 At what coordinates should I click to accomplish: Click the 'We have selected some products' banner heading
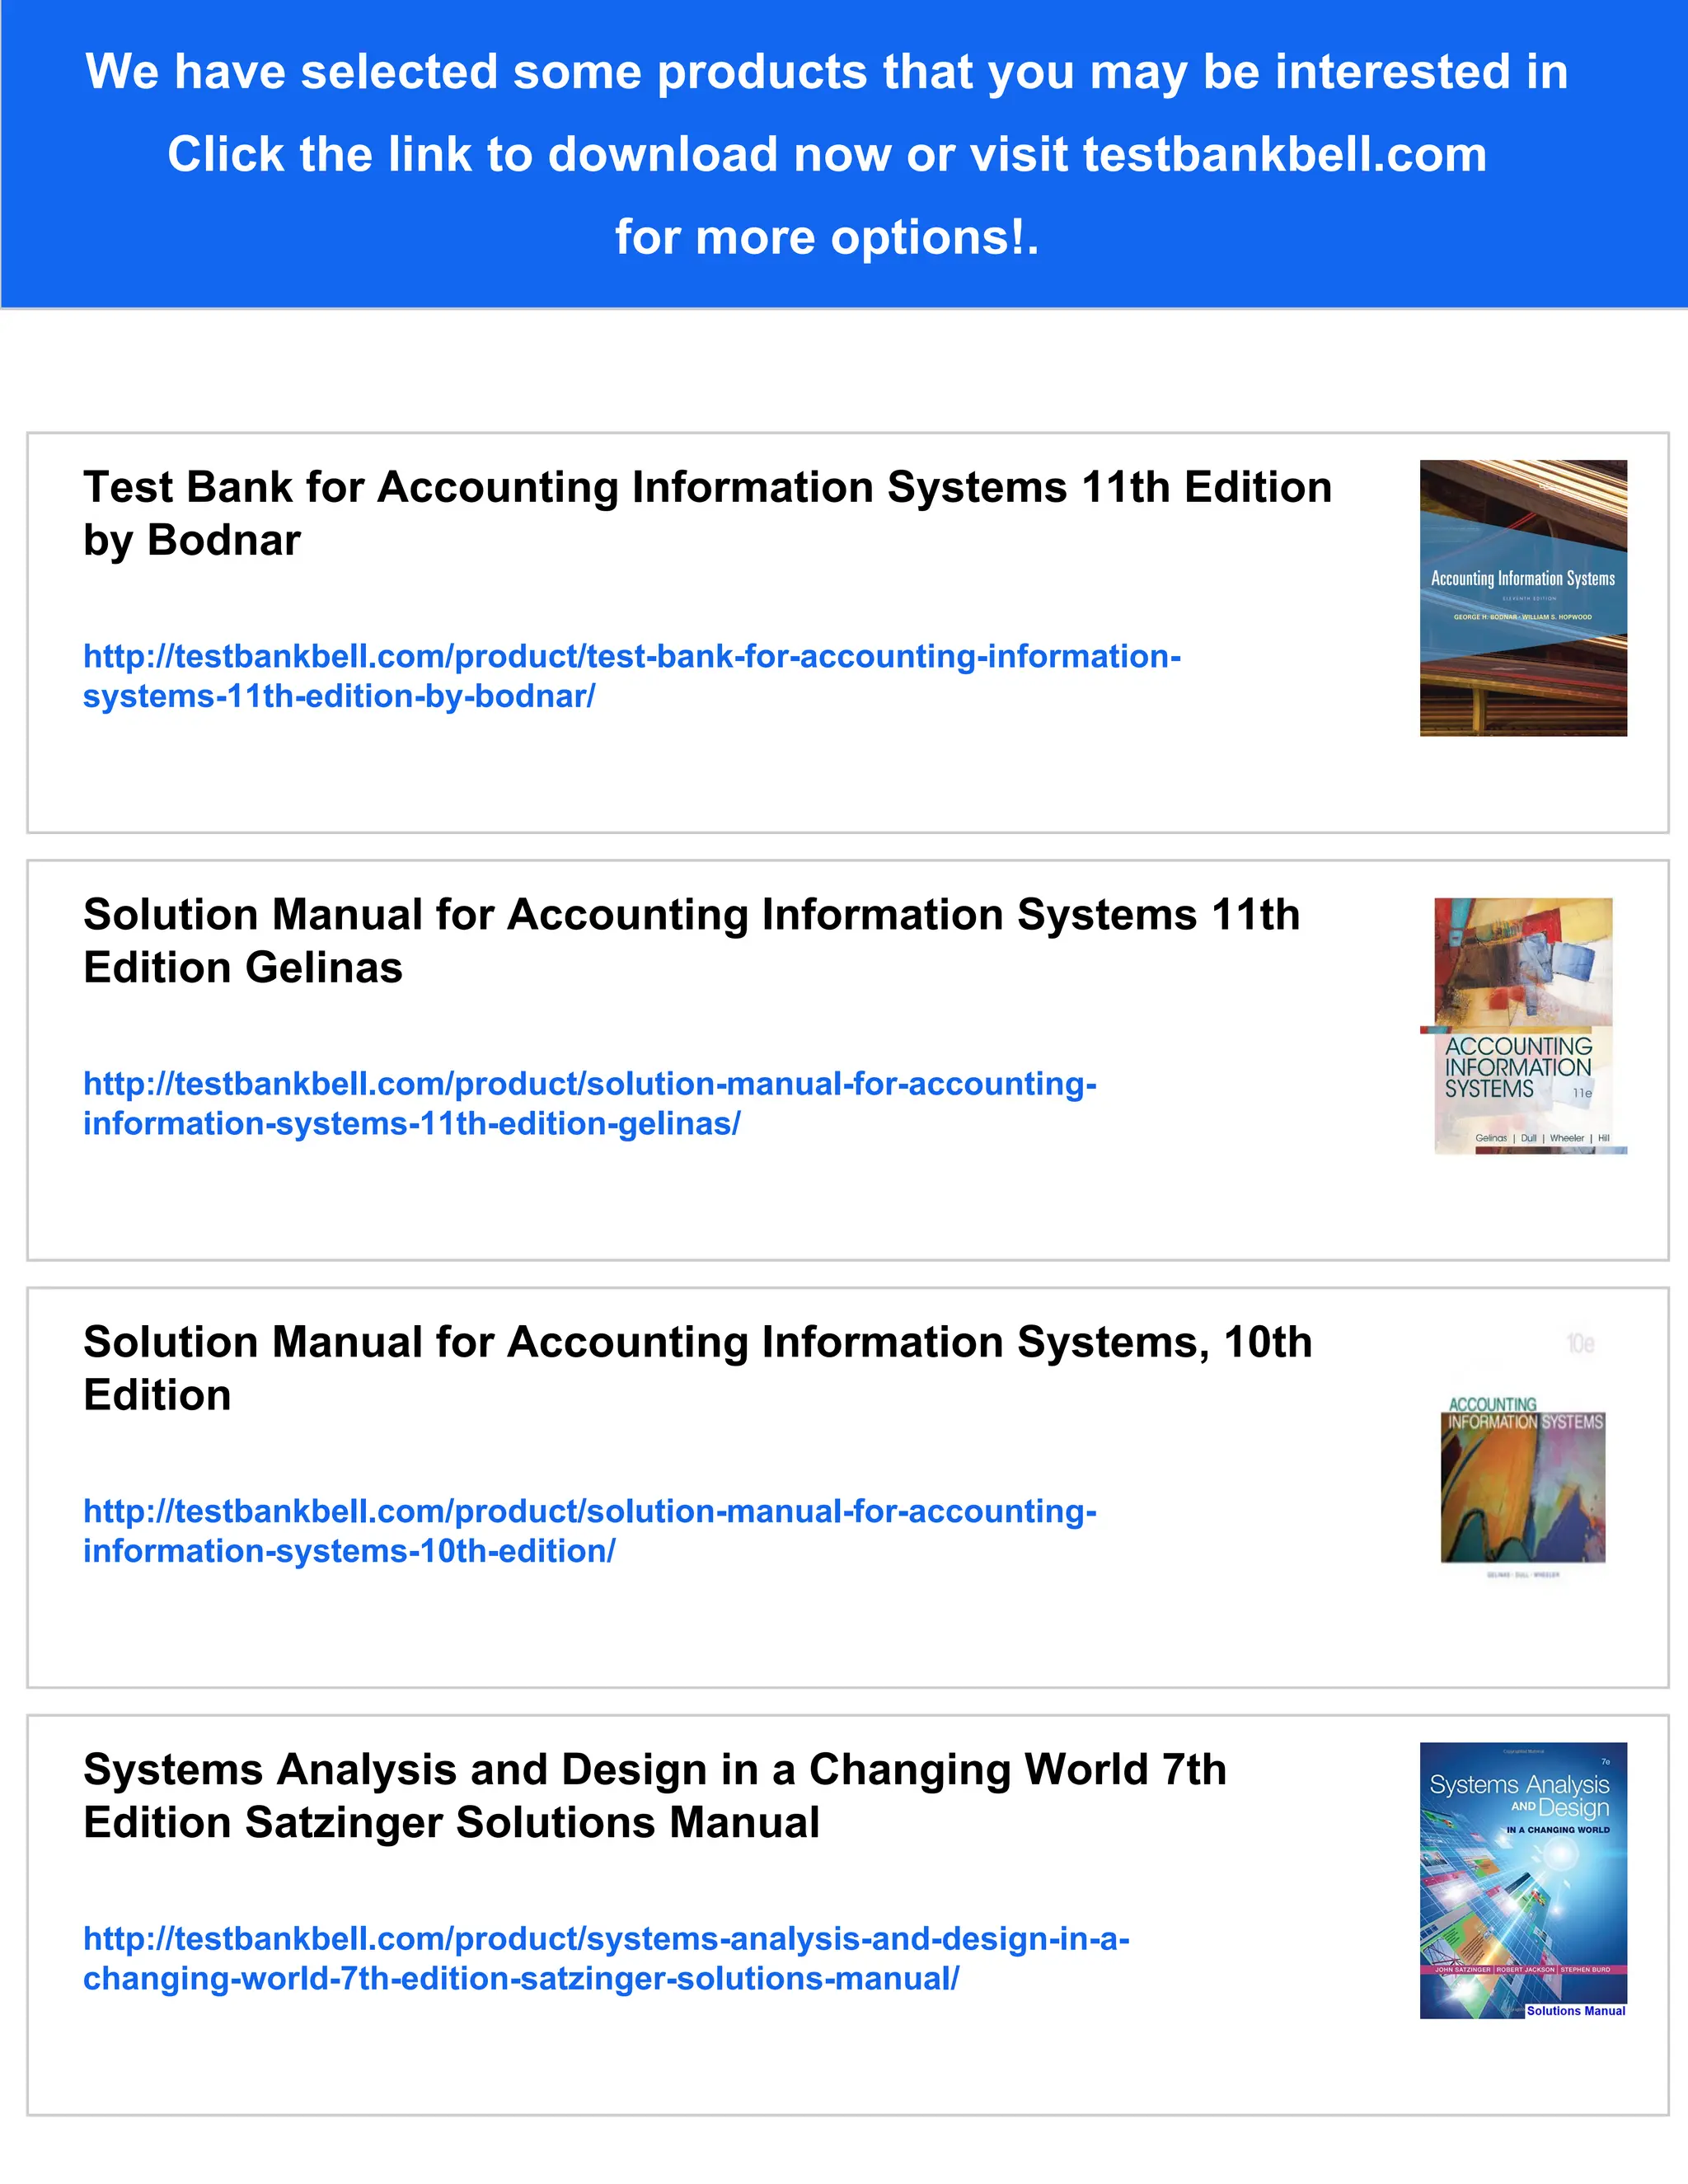click(826, 72)
